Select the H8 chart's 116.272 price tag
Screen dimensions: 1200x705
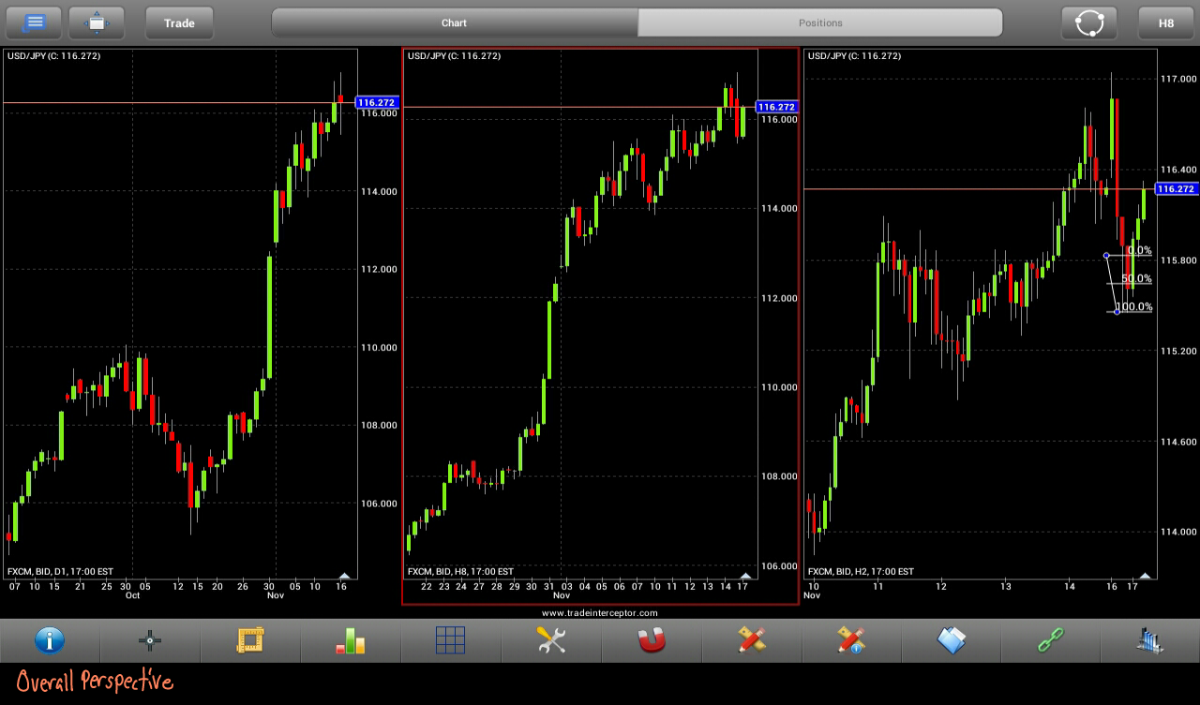(777, 107)
